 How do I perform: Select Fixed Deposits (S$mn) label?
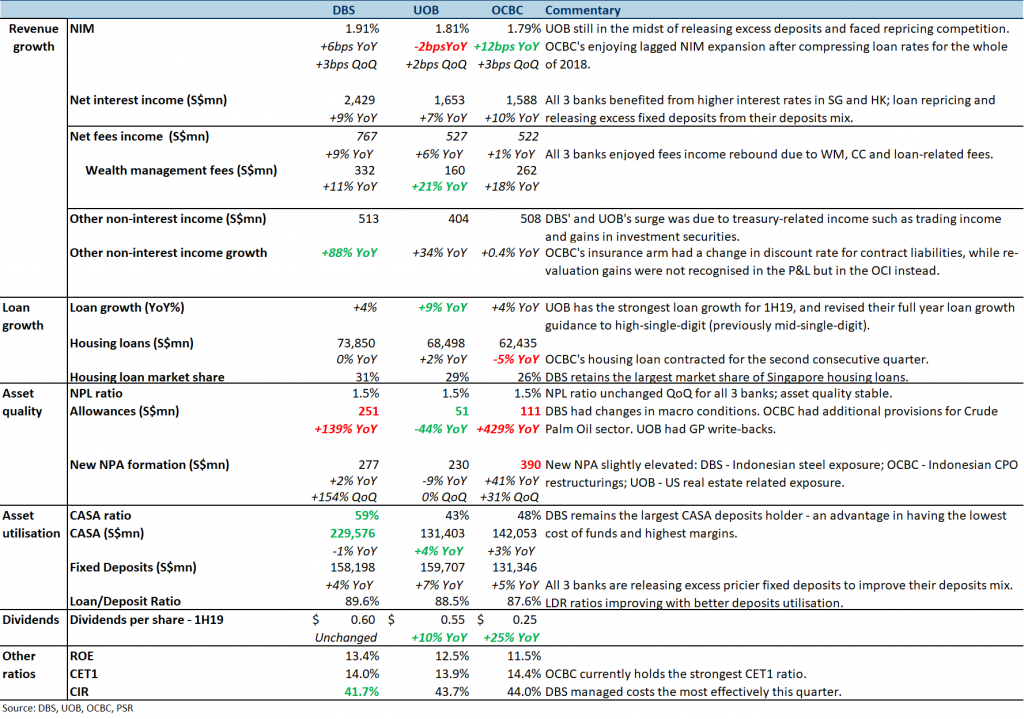click(133, 567)
